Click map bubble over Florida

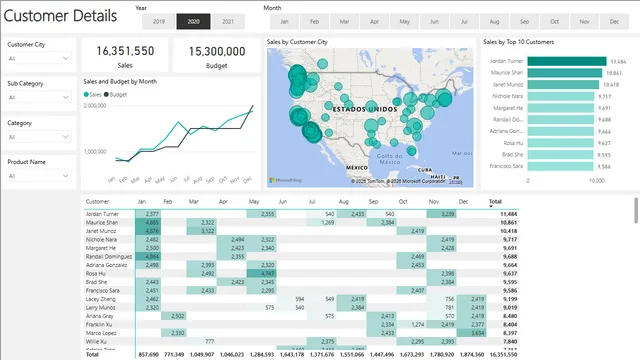point(412,151)
